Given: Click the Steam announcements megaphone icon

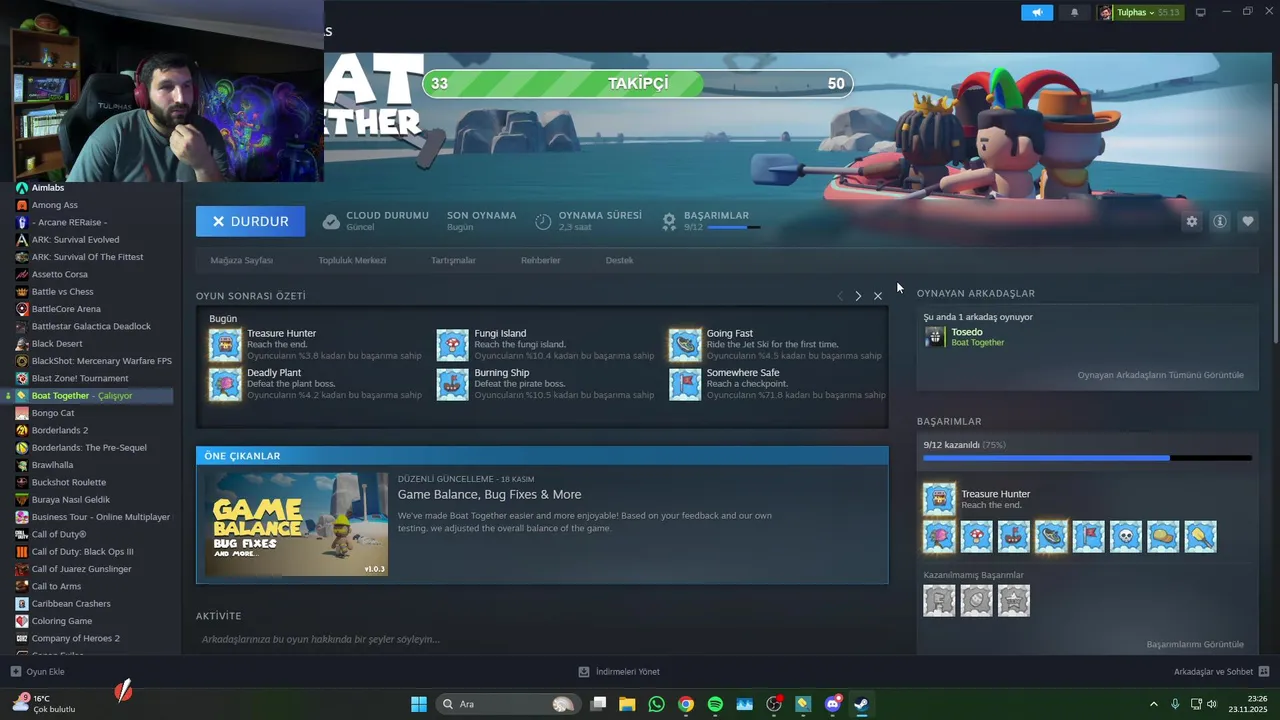Looking at the screenshot, I should [1037, 12].
